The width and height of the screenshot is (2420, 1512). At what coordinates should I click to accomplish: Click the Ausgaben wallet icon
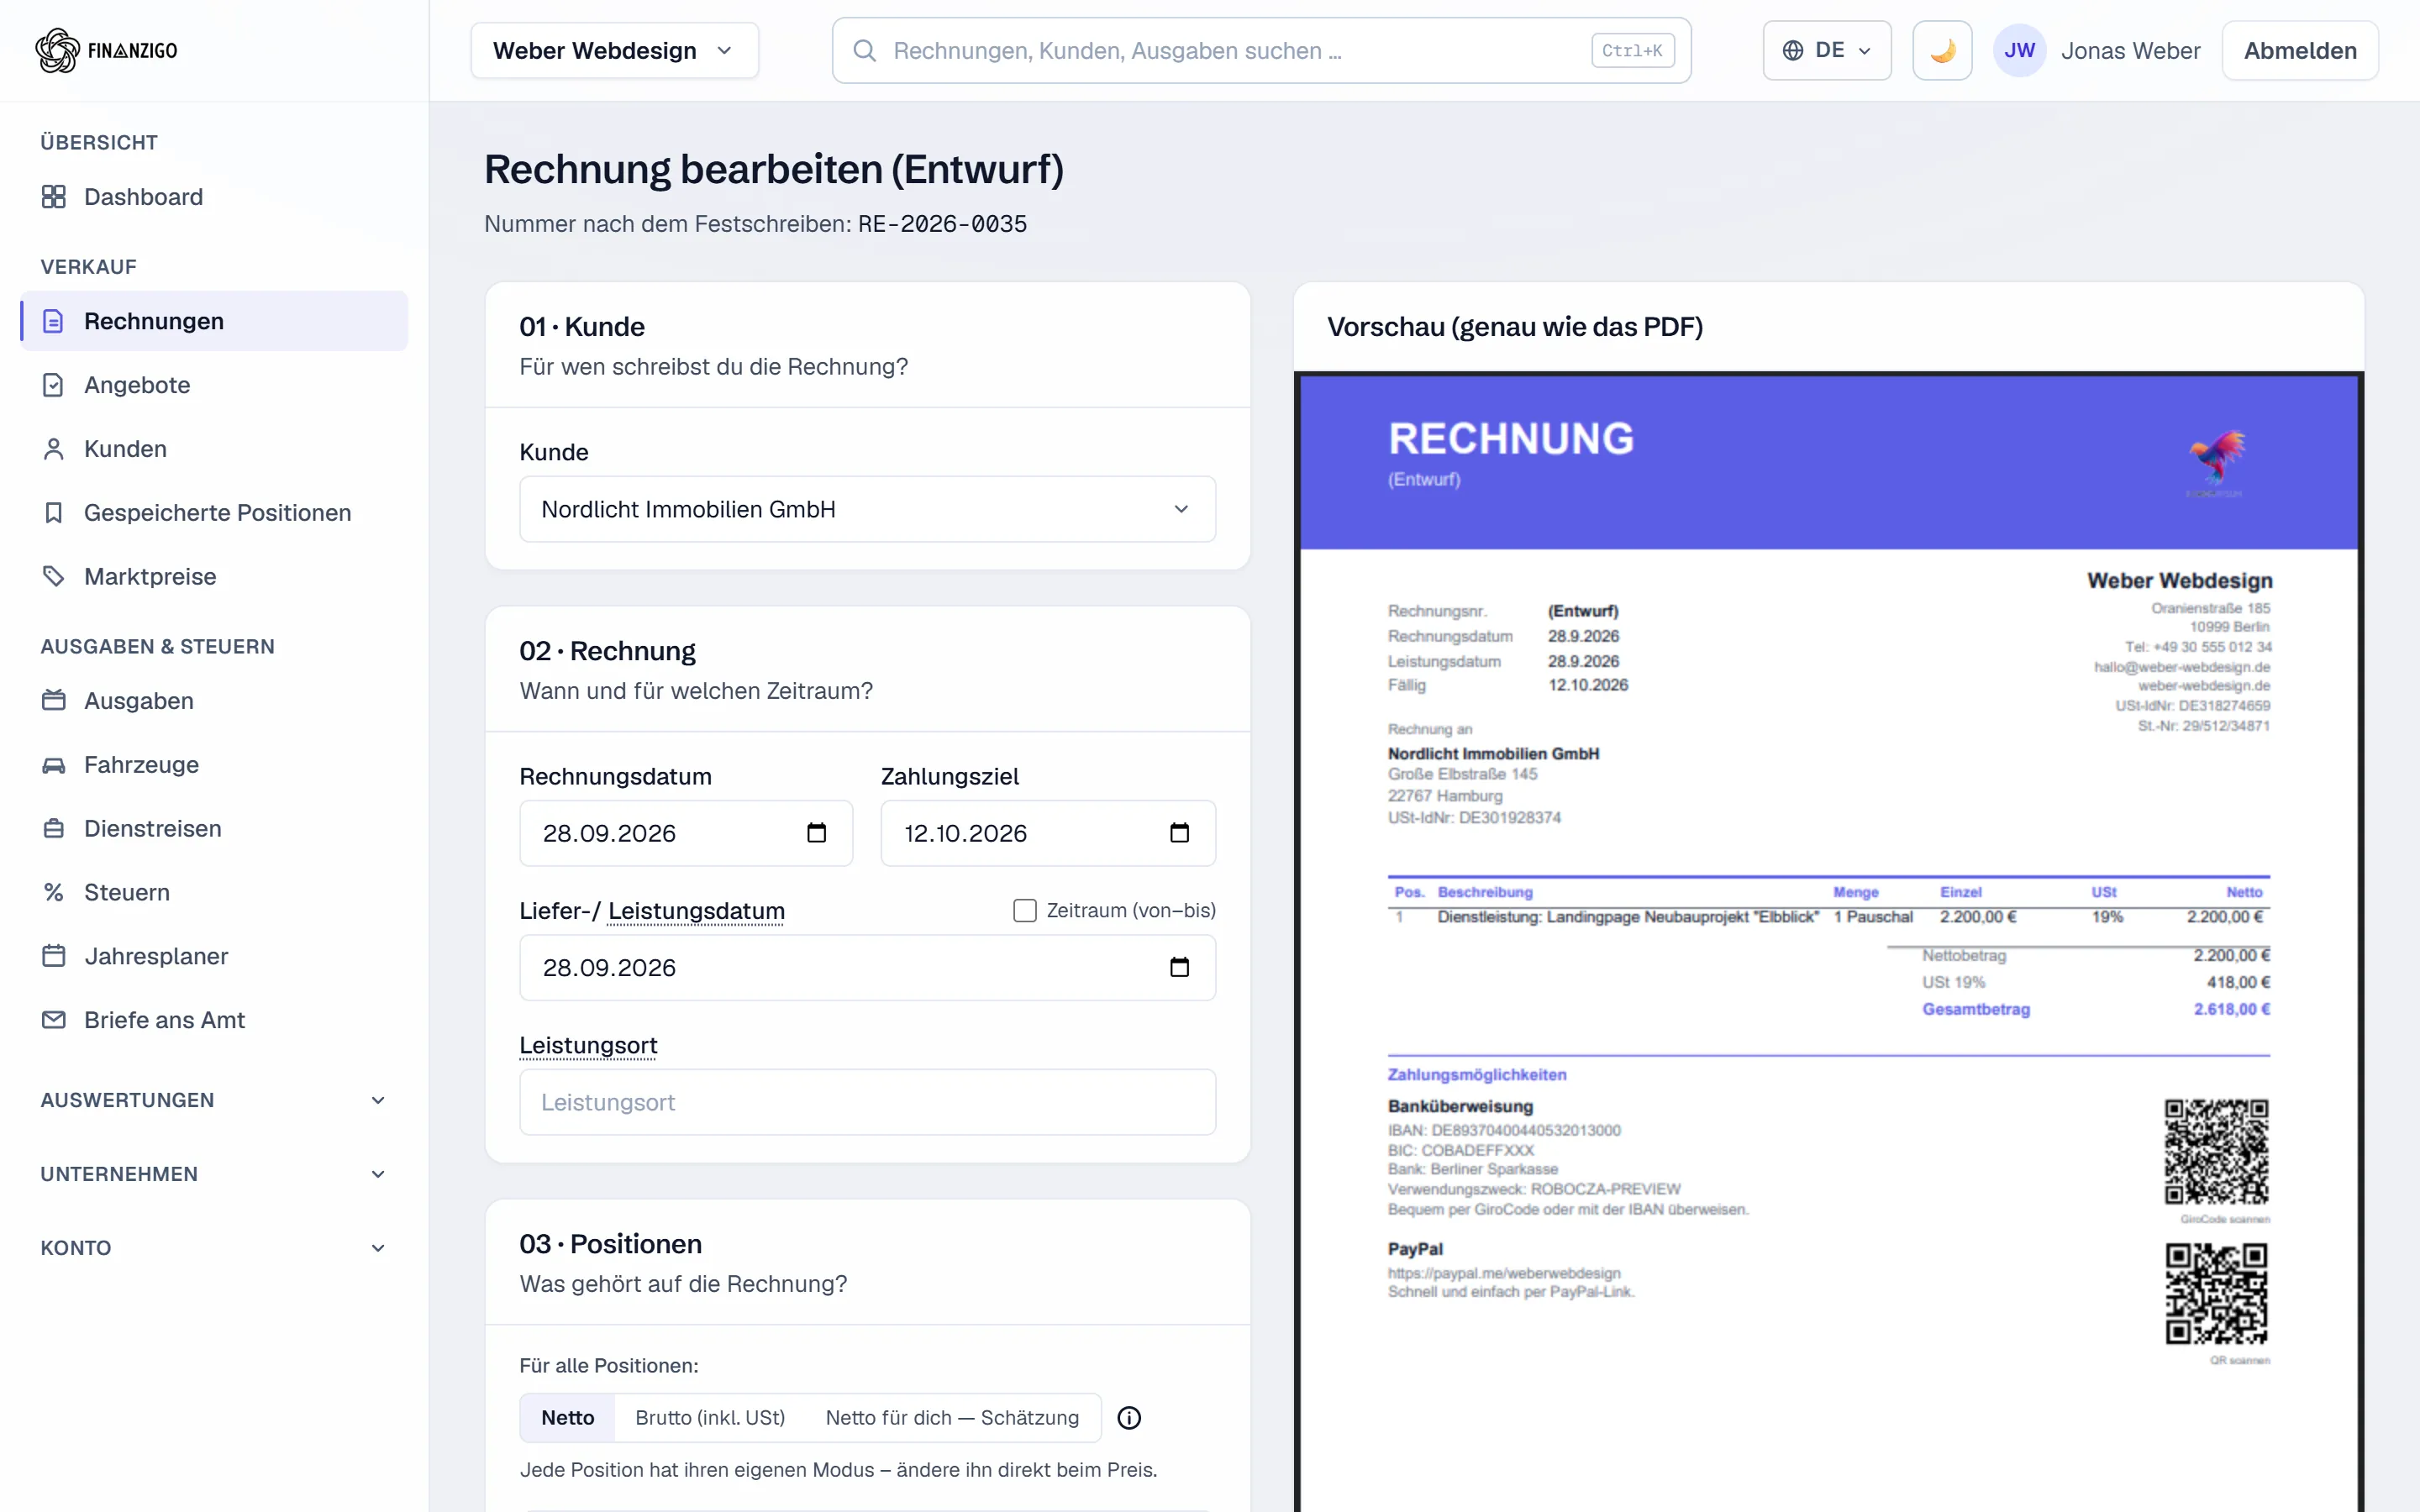(54, 701)
